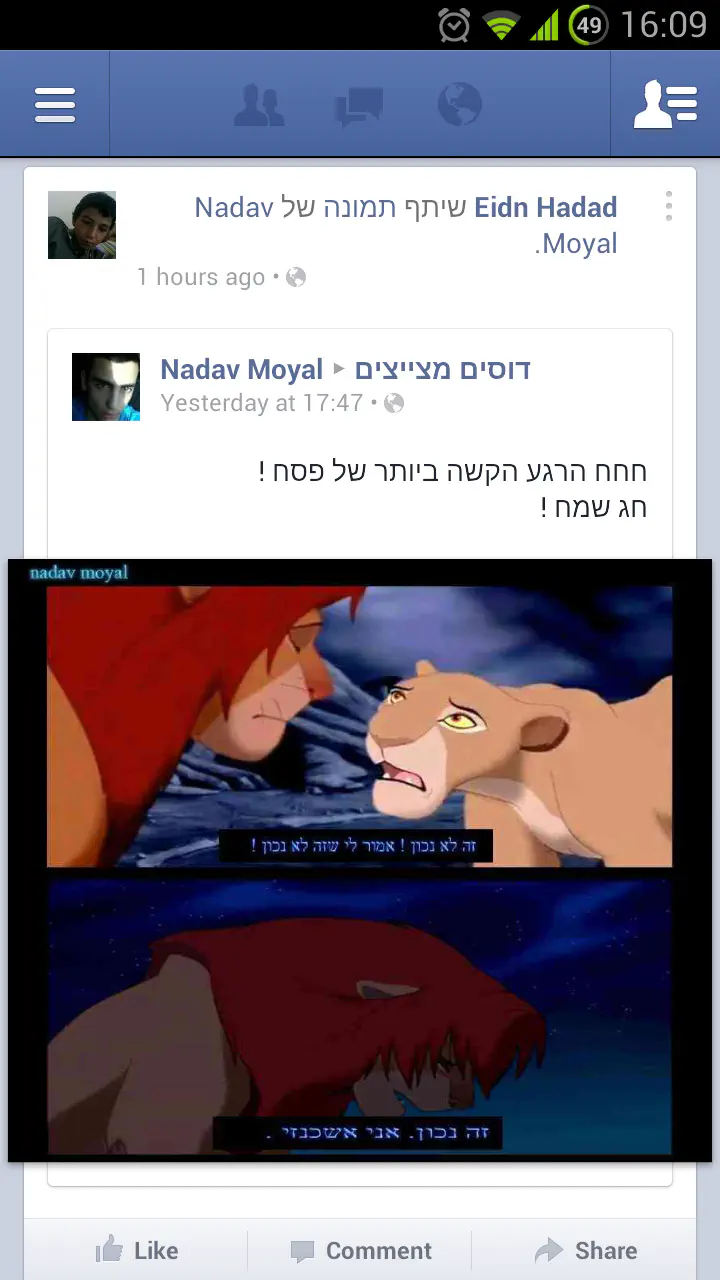Tap the 'Yesterday at 17:47' timestamp
720x1280 pixels.
click(x=261, y=403)
